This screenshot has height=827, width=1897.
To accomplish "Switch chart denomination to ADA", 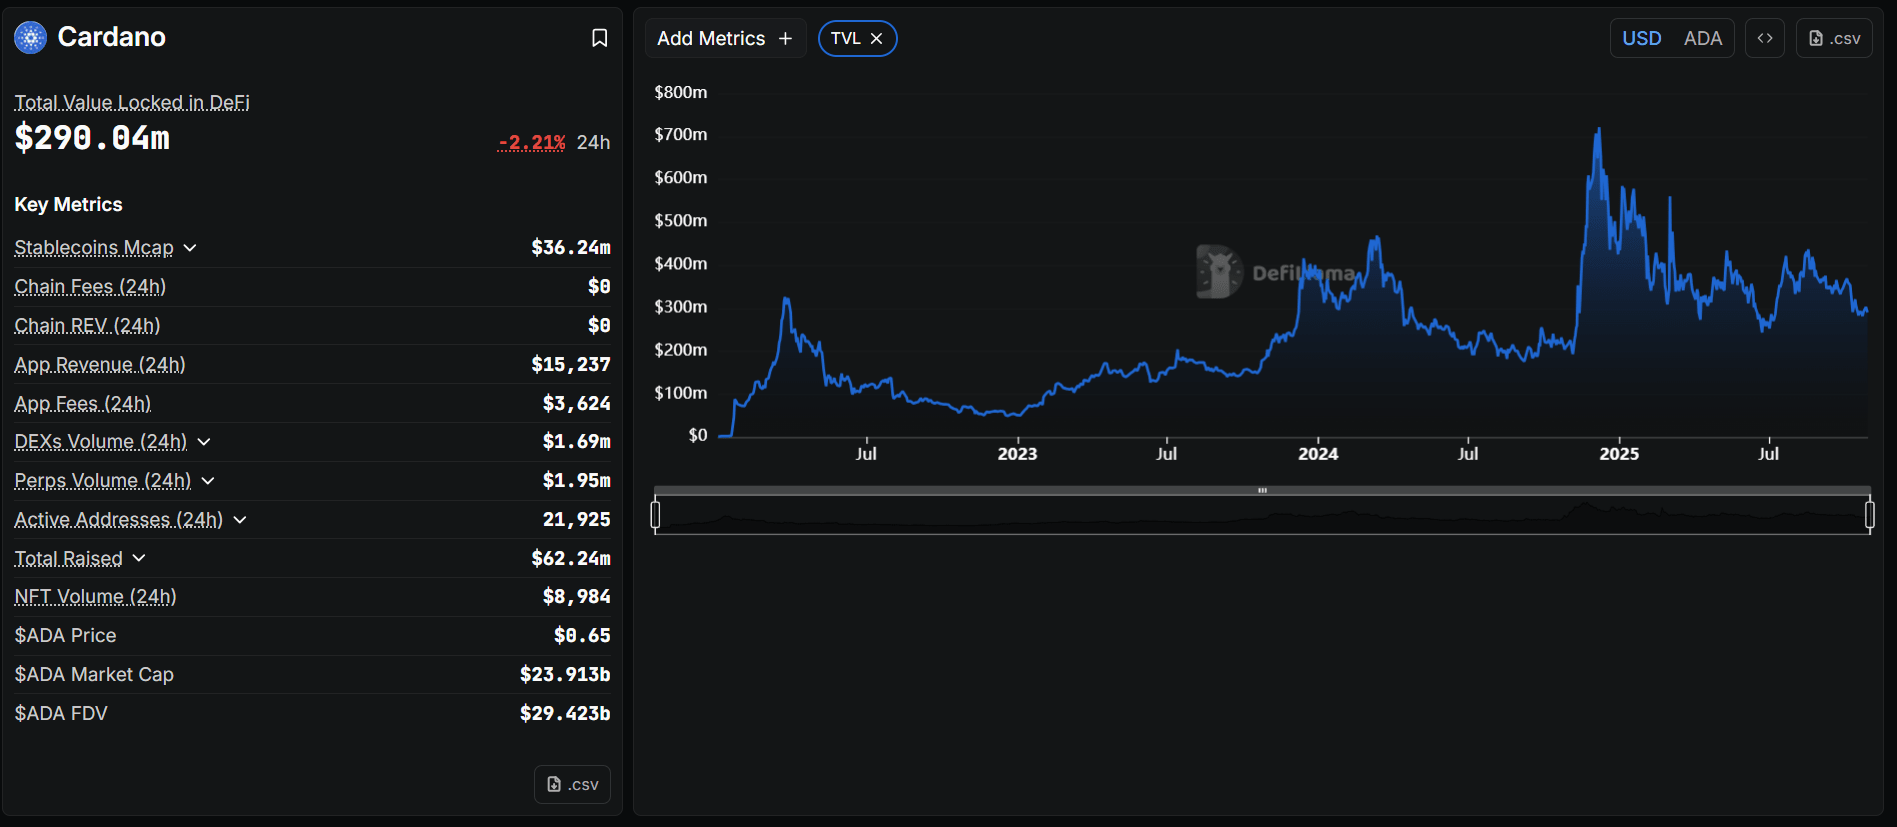I will pyautogui.click(x=1702, y=38).
